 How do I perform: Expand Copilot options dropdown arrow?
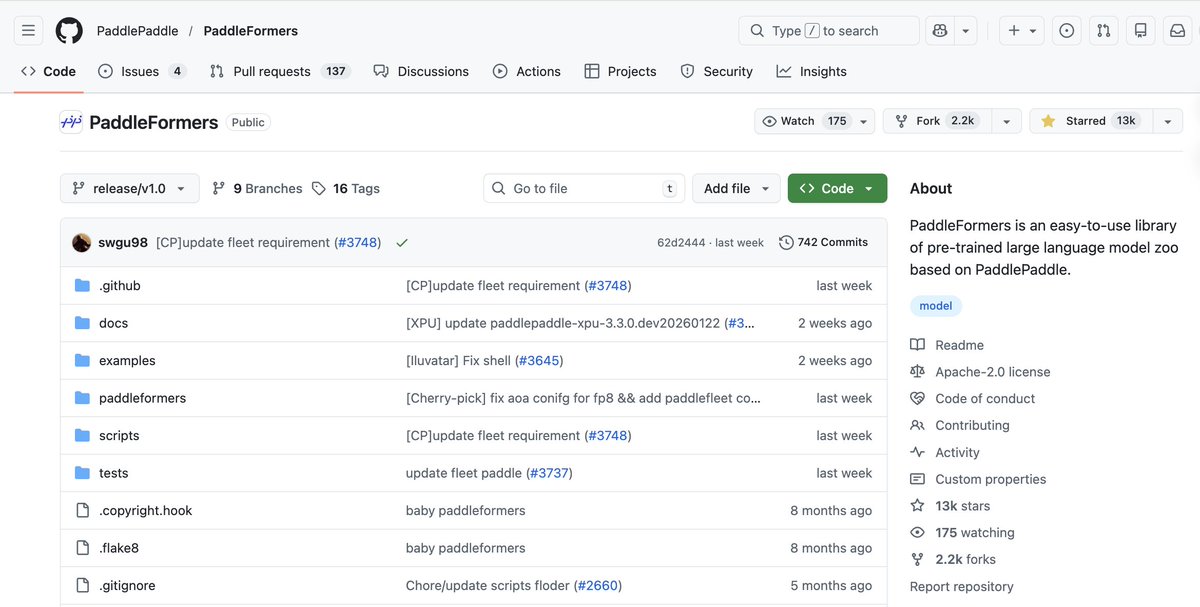[966, 31]
